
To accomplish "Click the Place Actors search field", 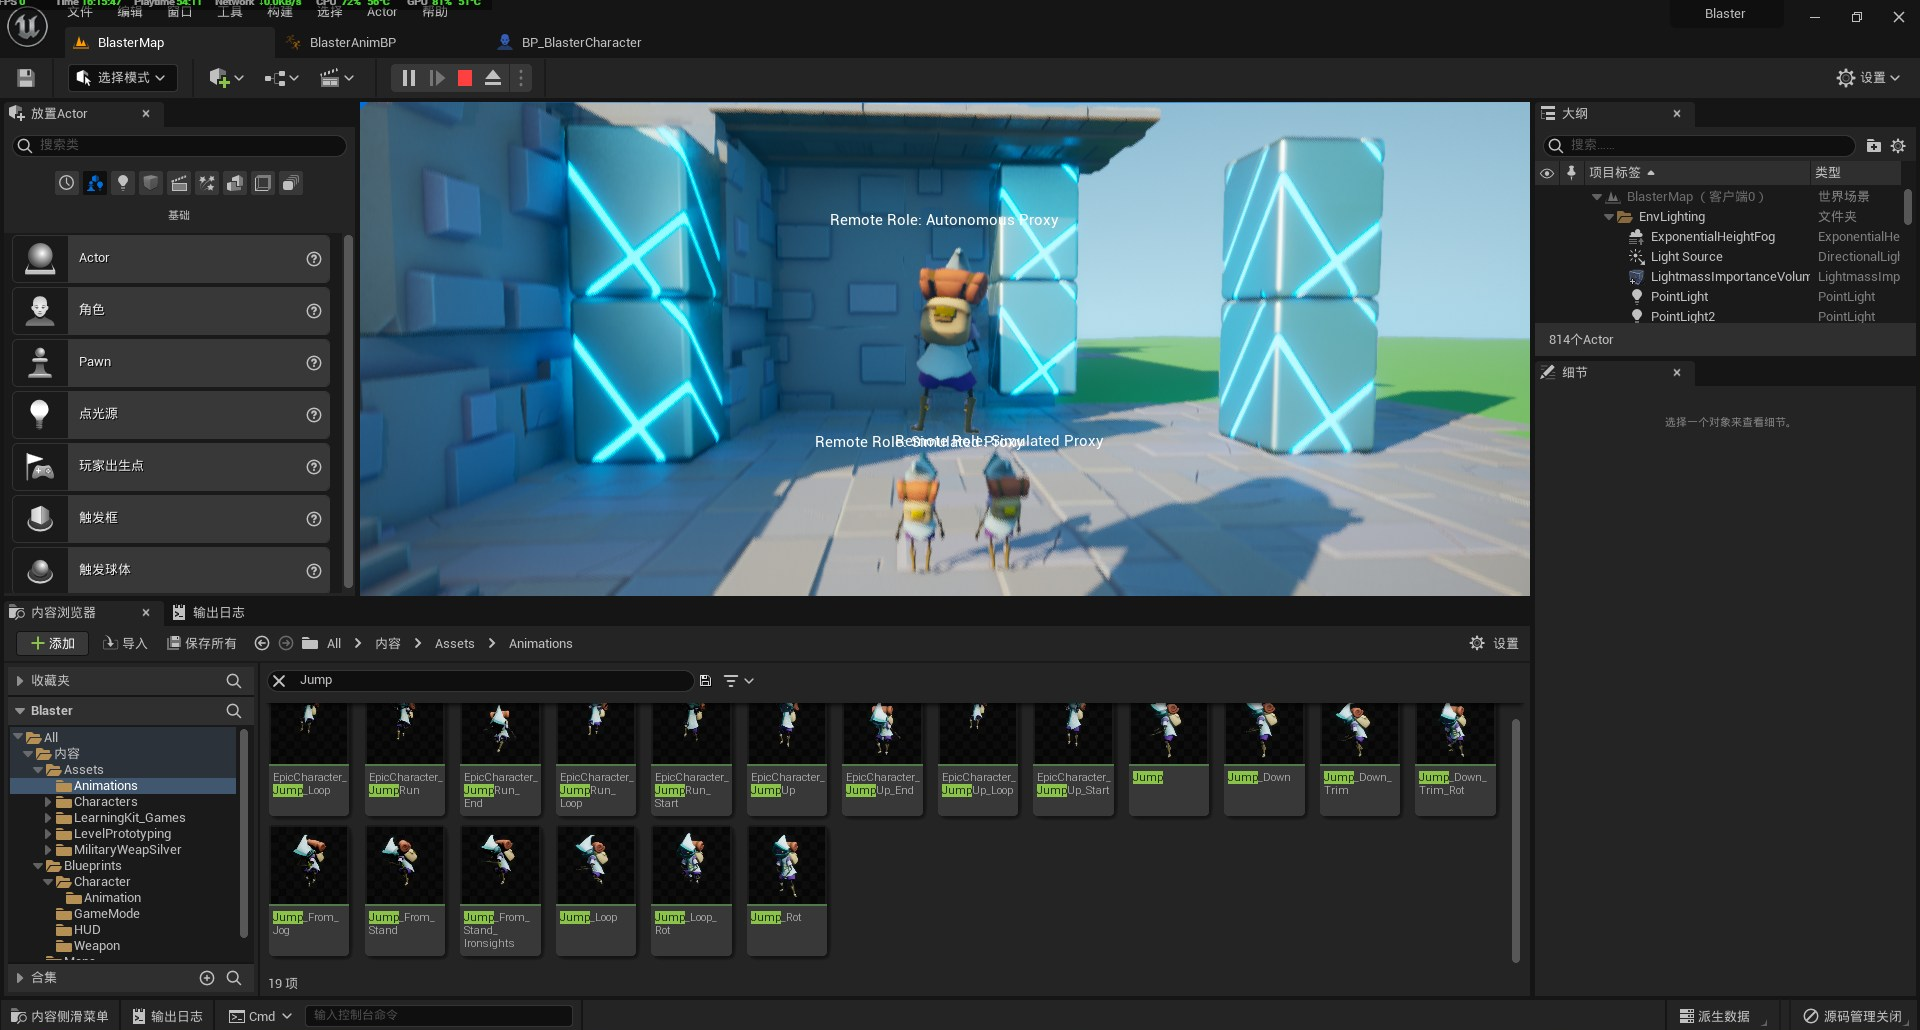I will 180,145.
